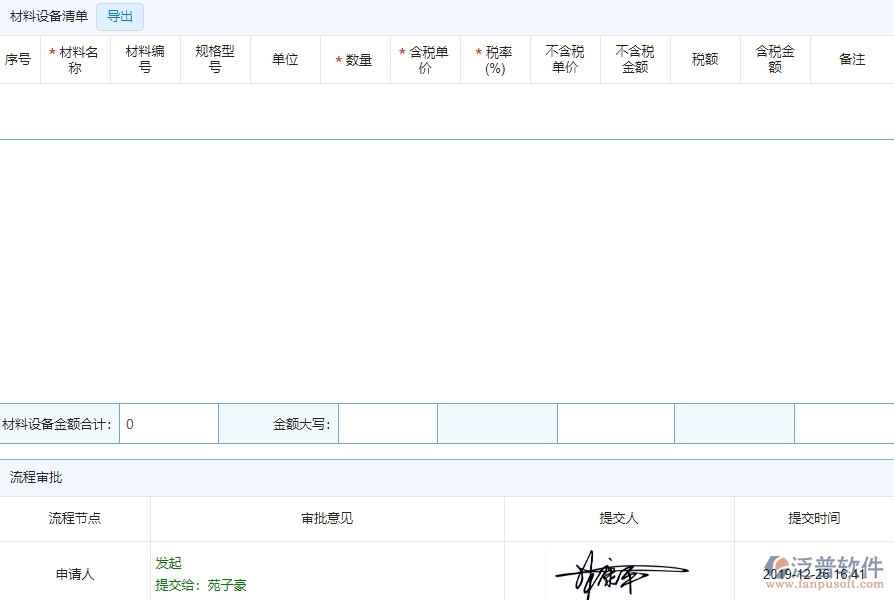Select the 材料编号 column header

pos(145,59)
